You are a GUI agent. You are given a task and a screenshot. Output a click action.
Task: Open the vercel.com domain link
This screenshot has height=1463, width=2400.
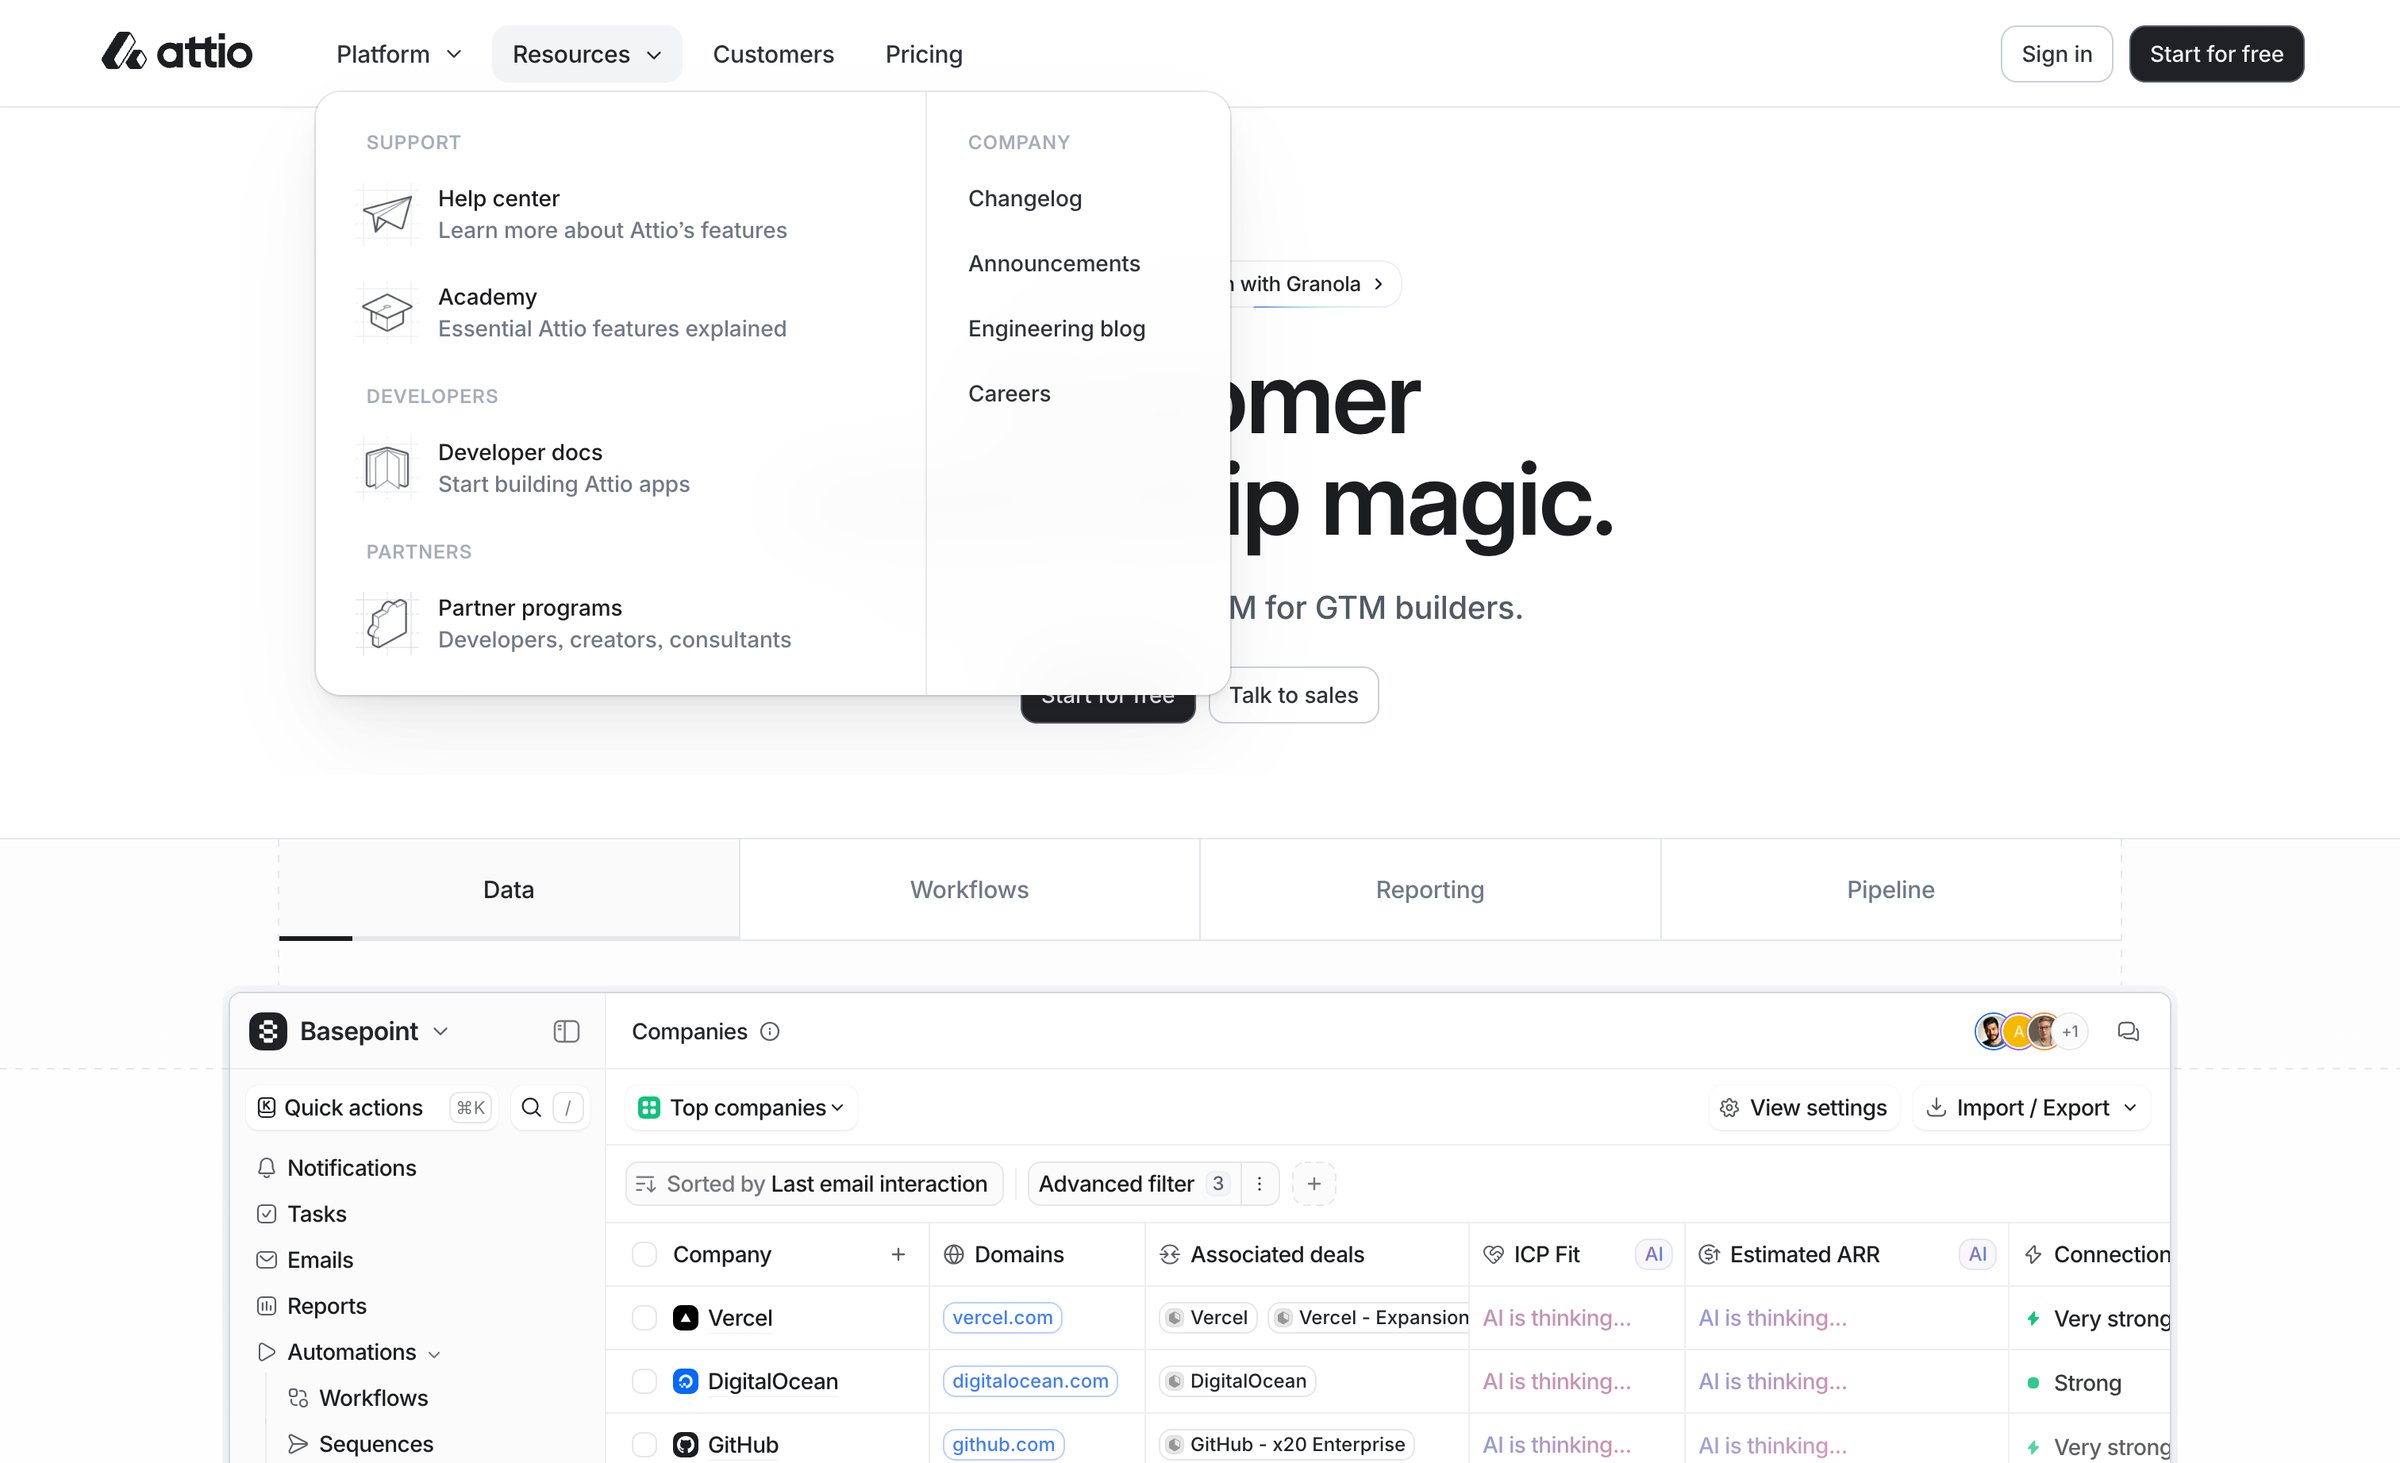(x=1002, y=1318)
